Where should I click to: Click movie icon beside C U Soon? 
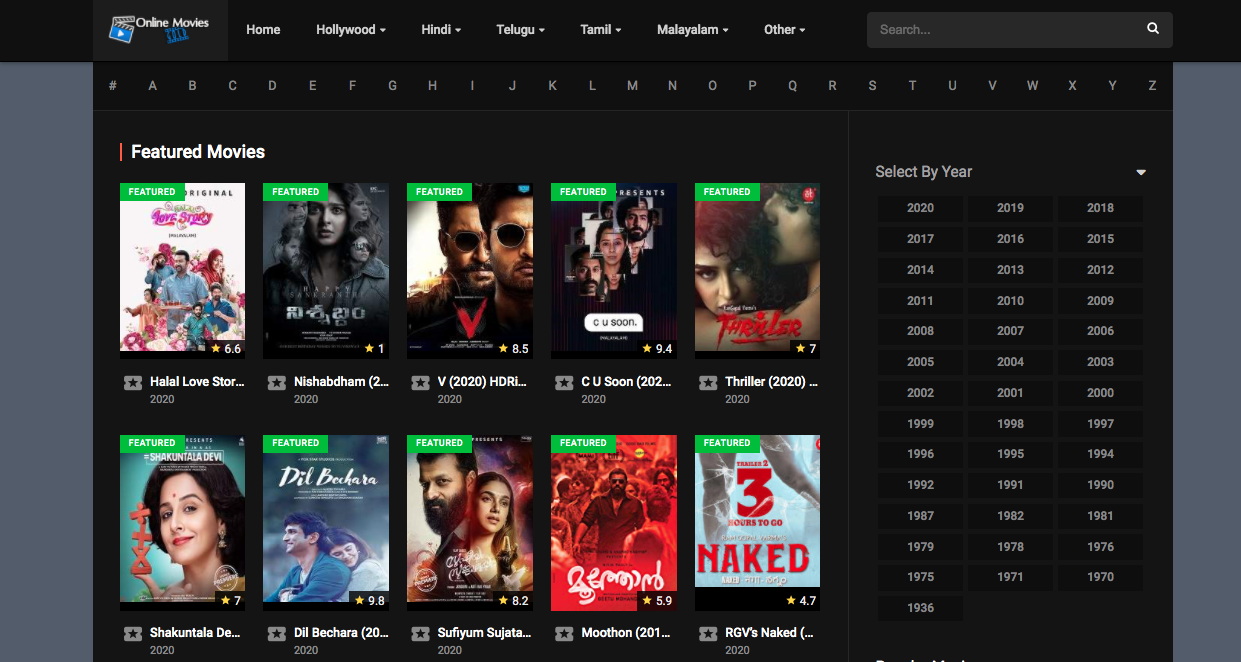pyautogui.click(x=565, y=382)
